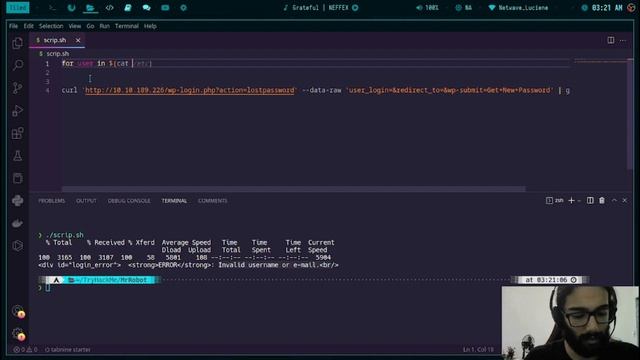The image size is (640, 360).
Task: Open the code brackets icon in top bar
Action: (109, 8)
